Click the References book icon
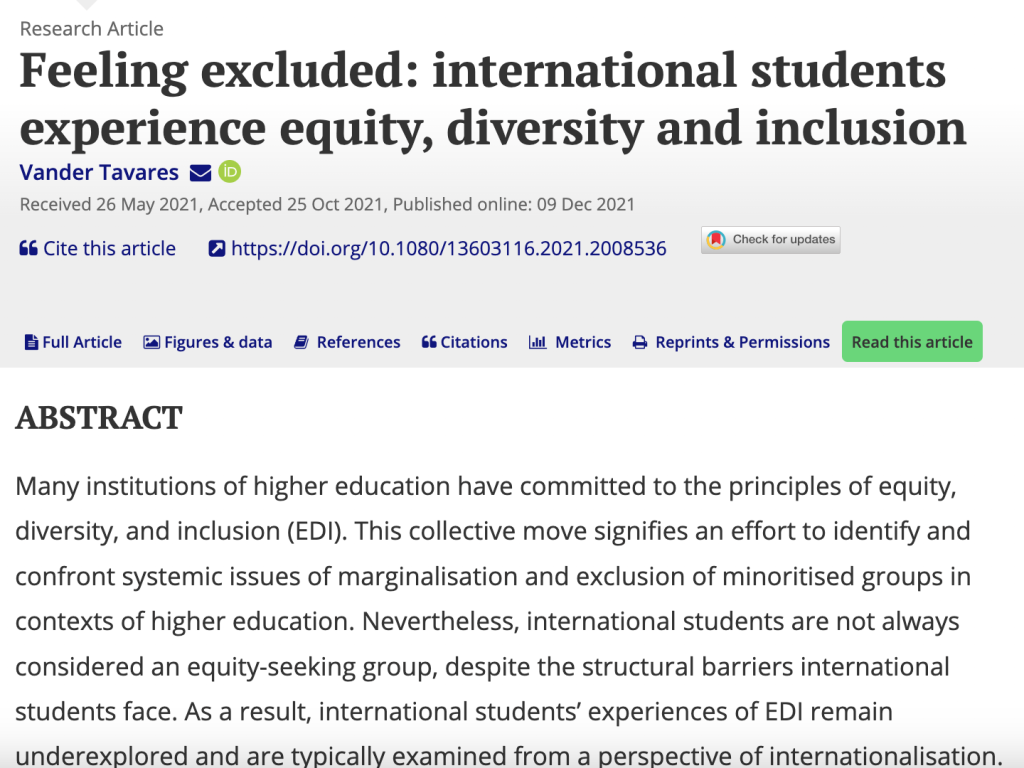Image resolution: width=1024 pixels, height=768 pixels. pyautogui.click(x=301, y=342)
